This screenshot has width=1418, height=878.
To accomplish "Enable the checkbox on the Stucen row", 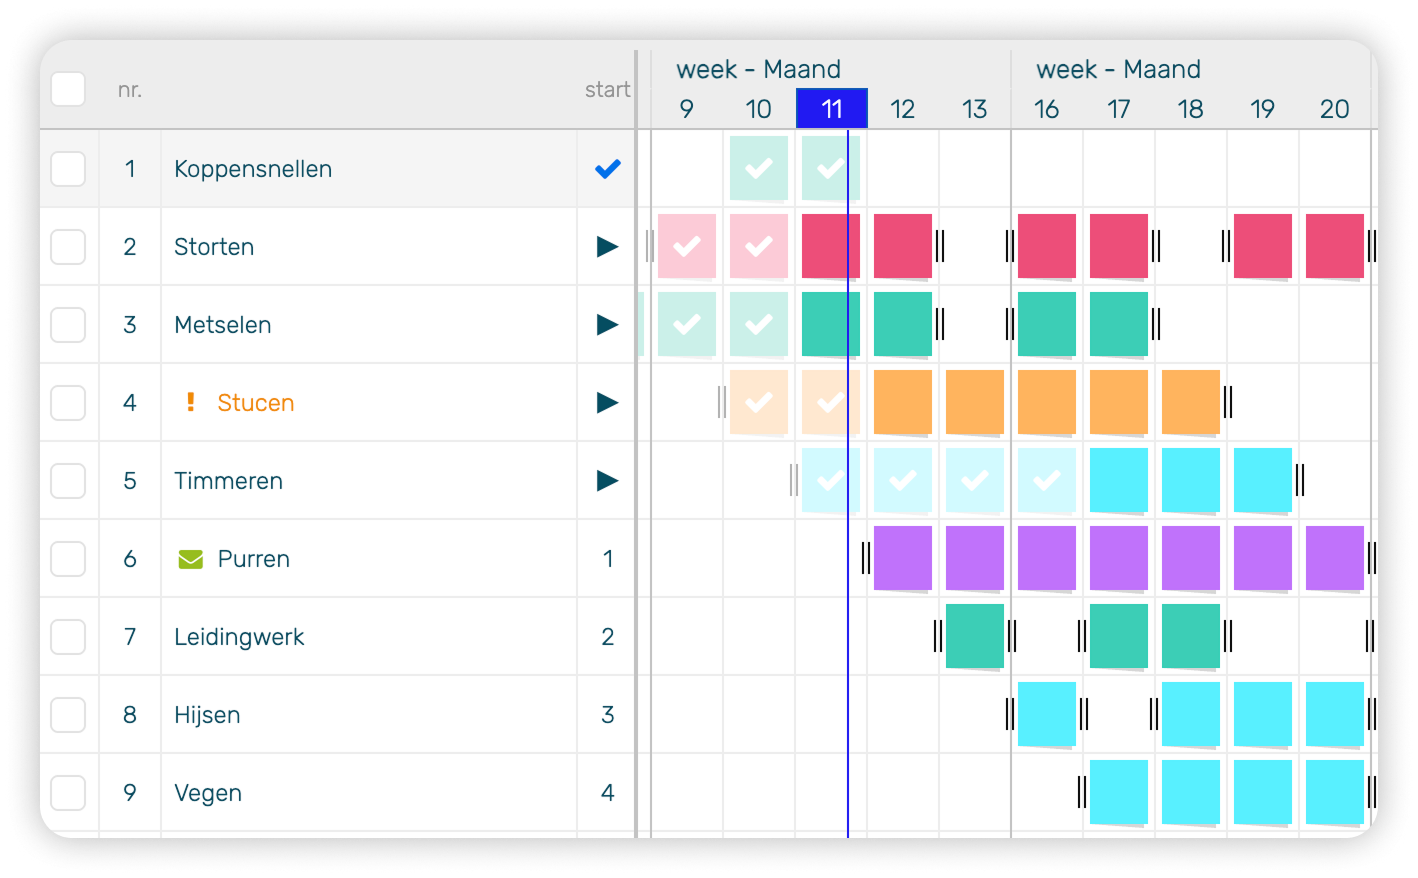I will pos(68,403).
